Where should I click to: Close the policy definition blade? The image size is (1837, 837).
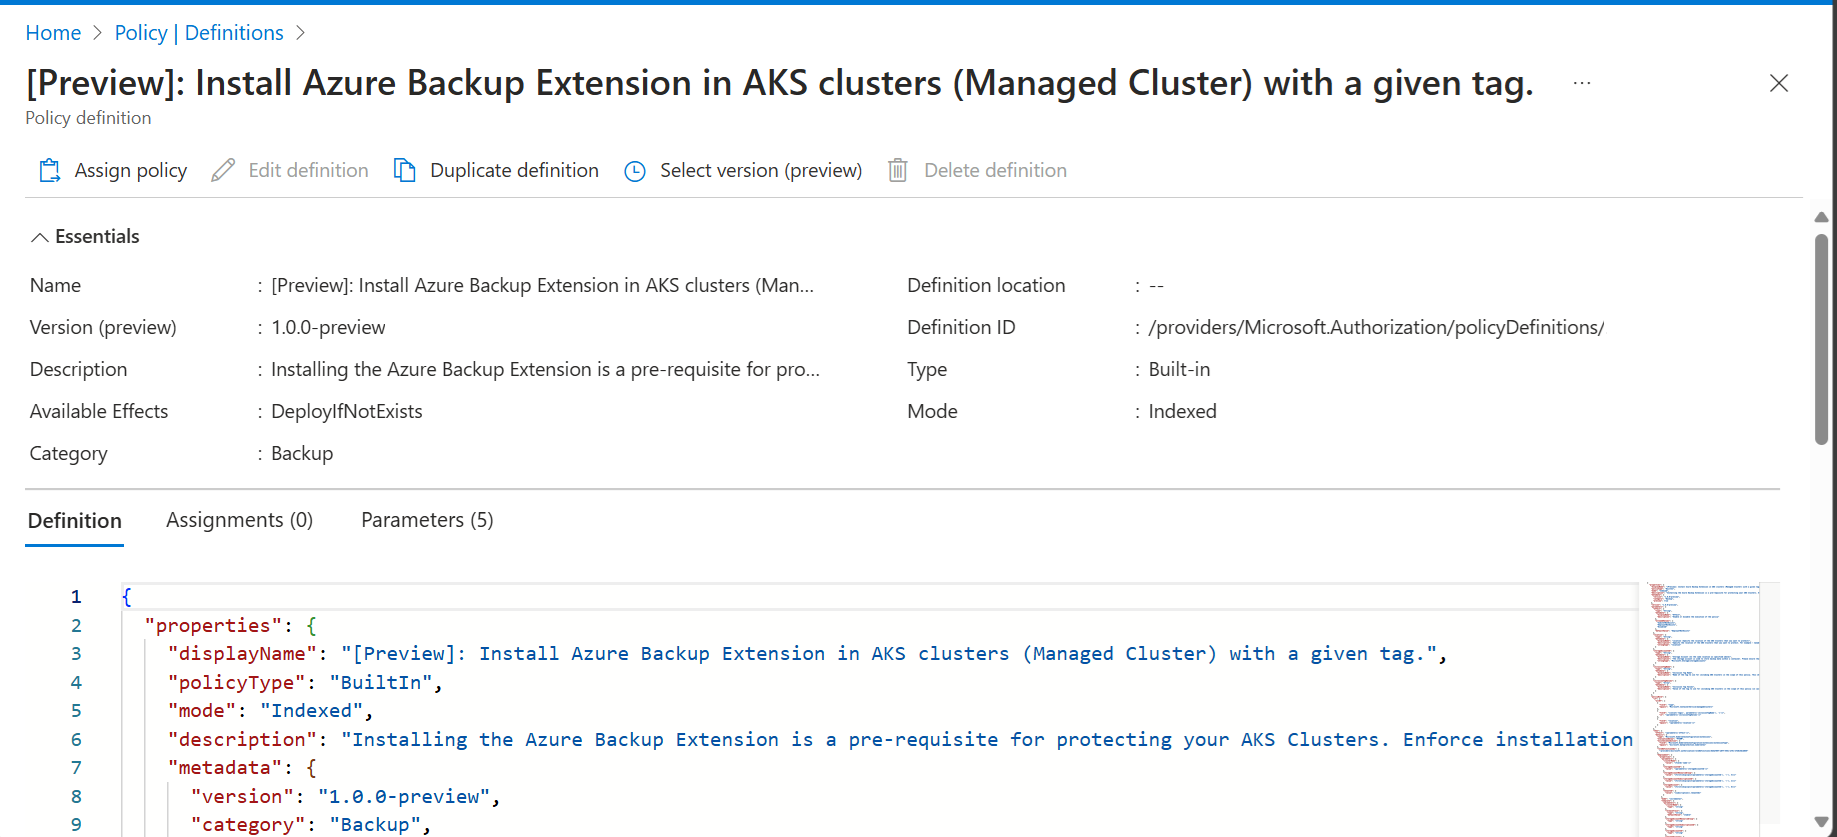coord(1778,83)
